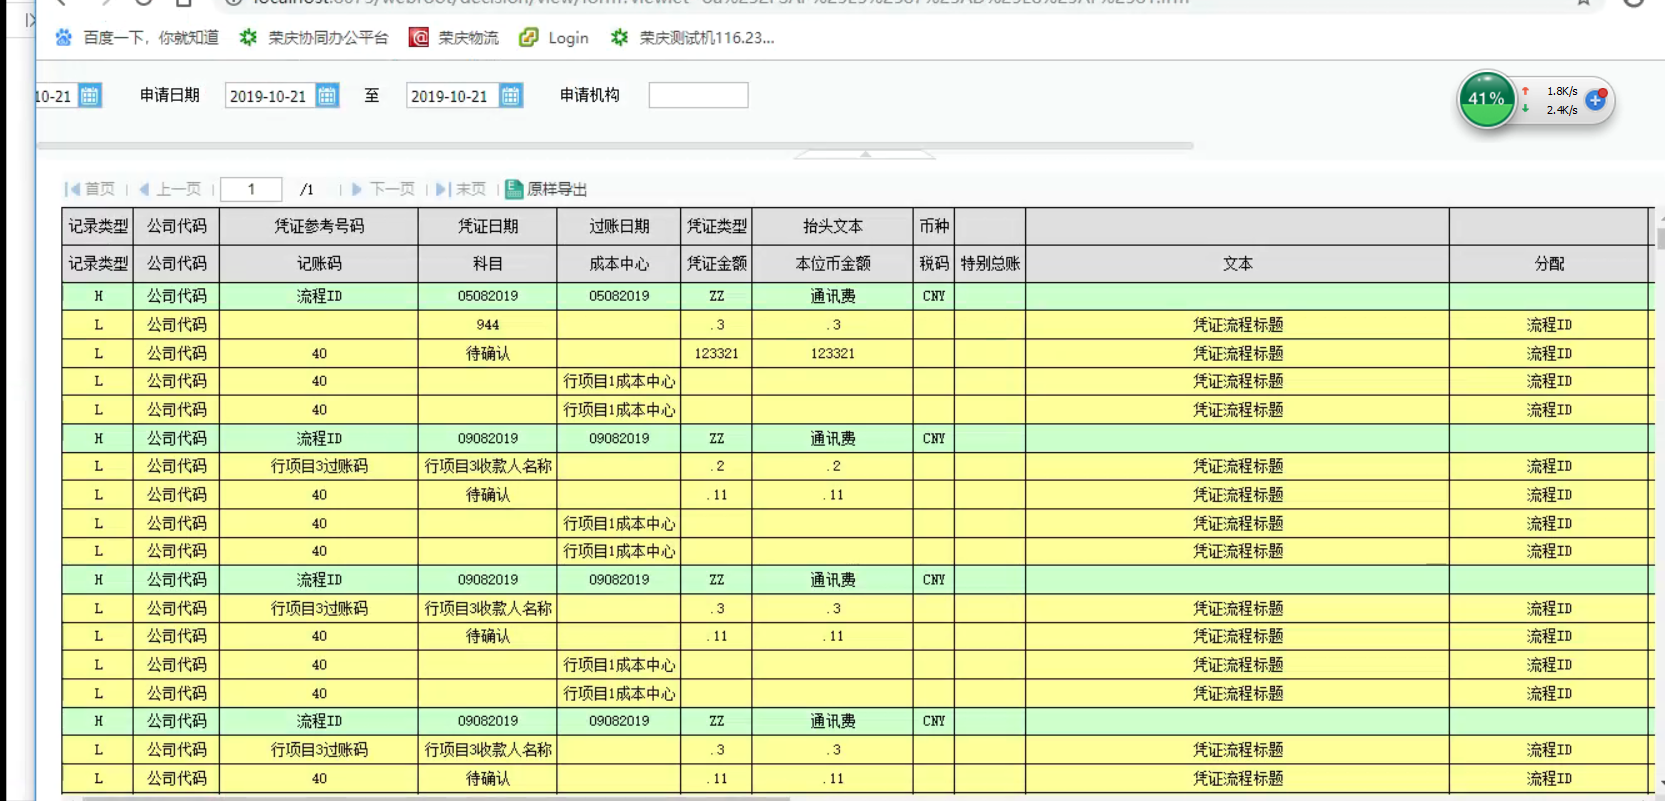Click start date field 2019-10-21
This screenshot has width=1665, height=801.
[x=271, y=96]
